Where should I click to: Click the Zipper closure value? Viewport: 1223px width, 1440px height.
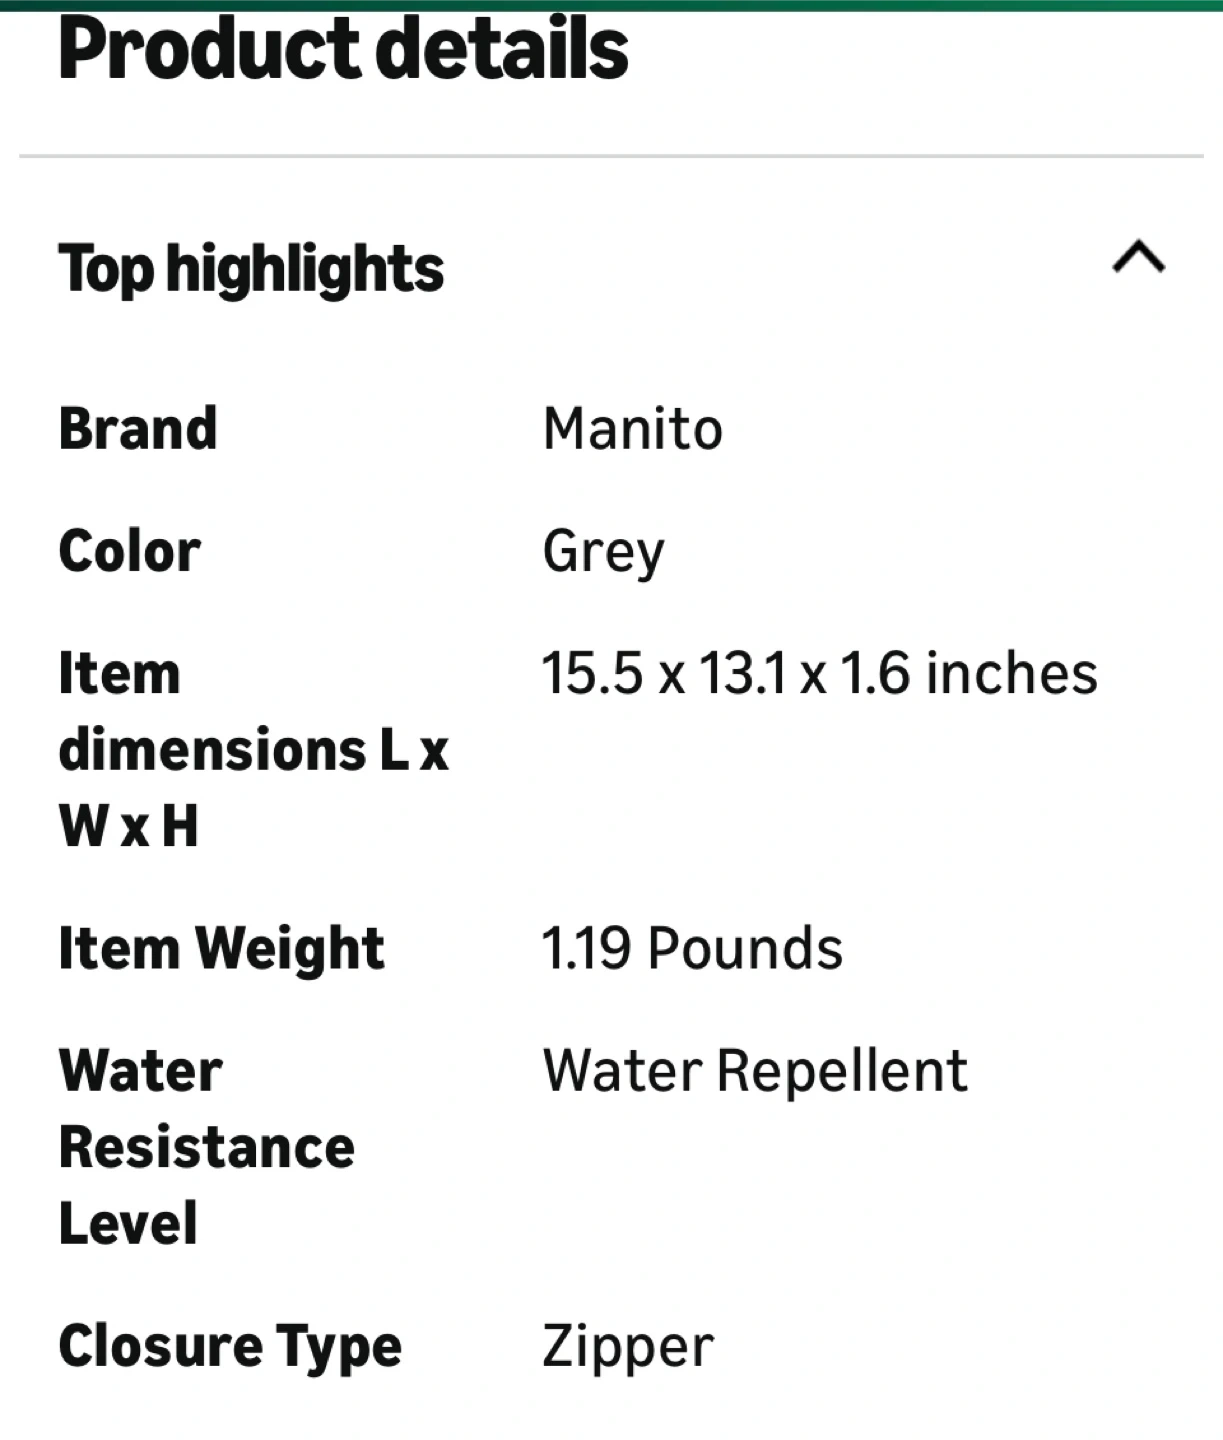tap(628, 1346)
